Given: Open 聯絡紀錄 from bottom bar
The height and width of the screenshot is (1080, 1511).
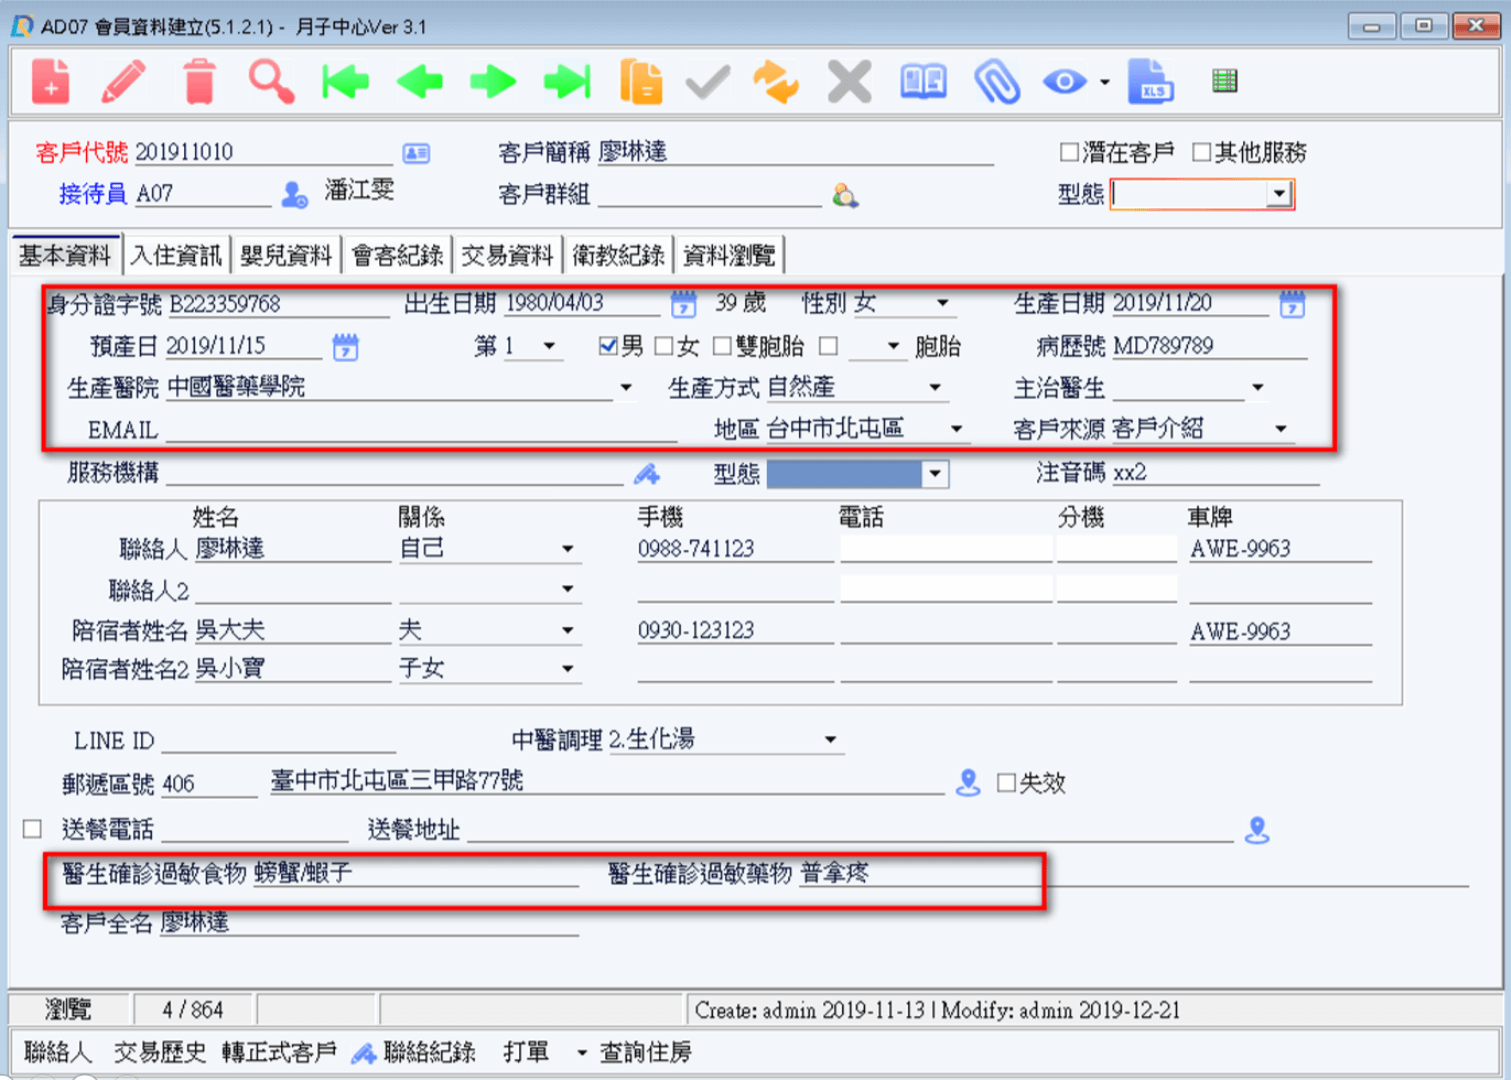Looking at the screenshot, I should (414, 1052).
